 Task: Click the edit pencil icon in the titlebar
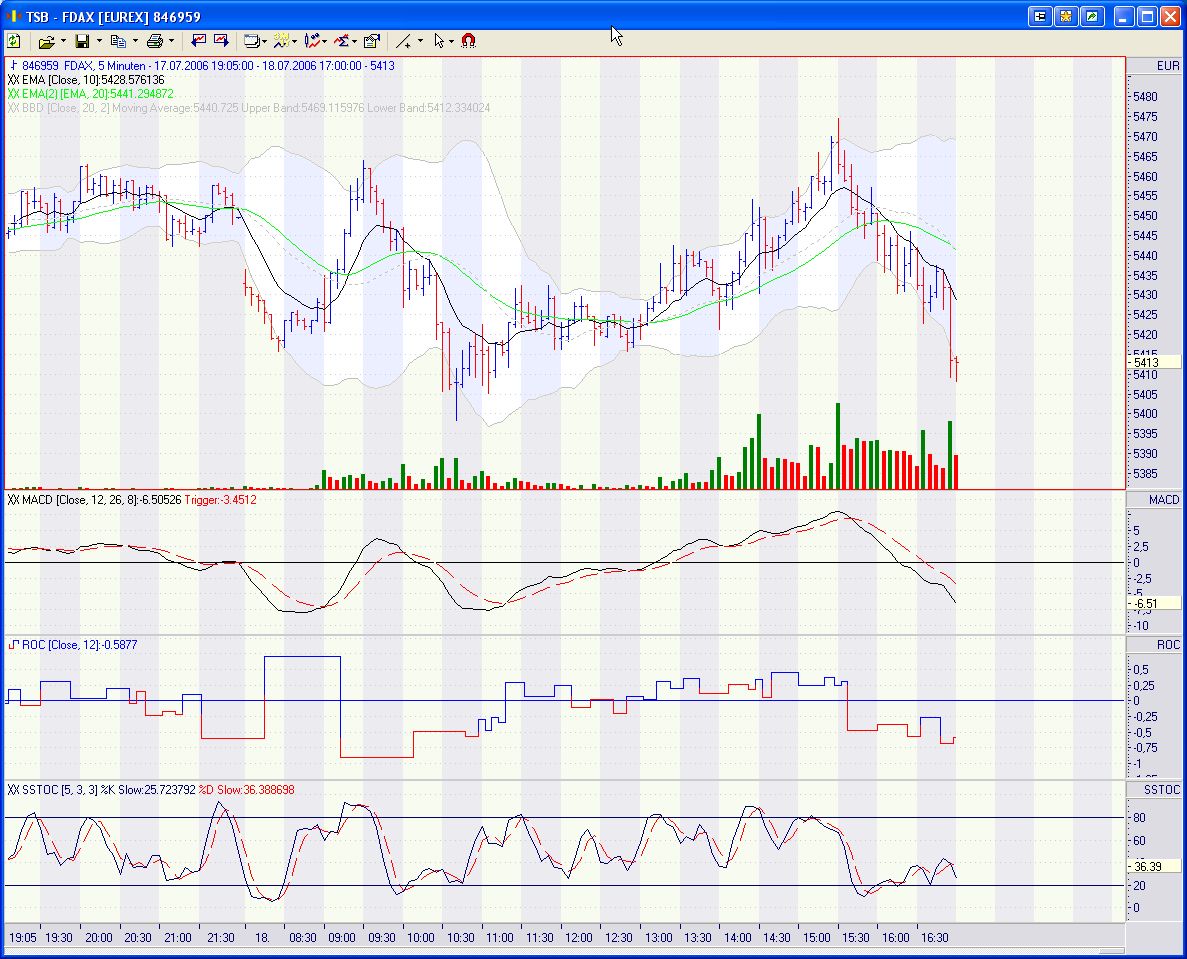pyautogui.click(x=1093, y=16)
